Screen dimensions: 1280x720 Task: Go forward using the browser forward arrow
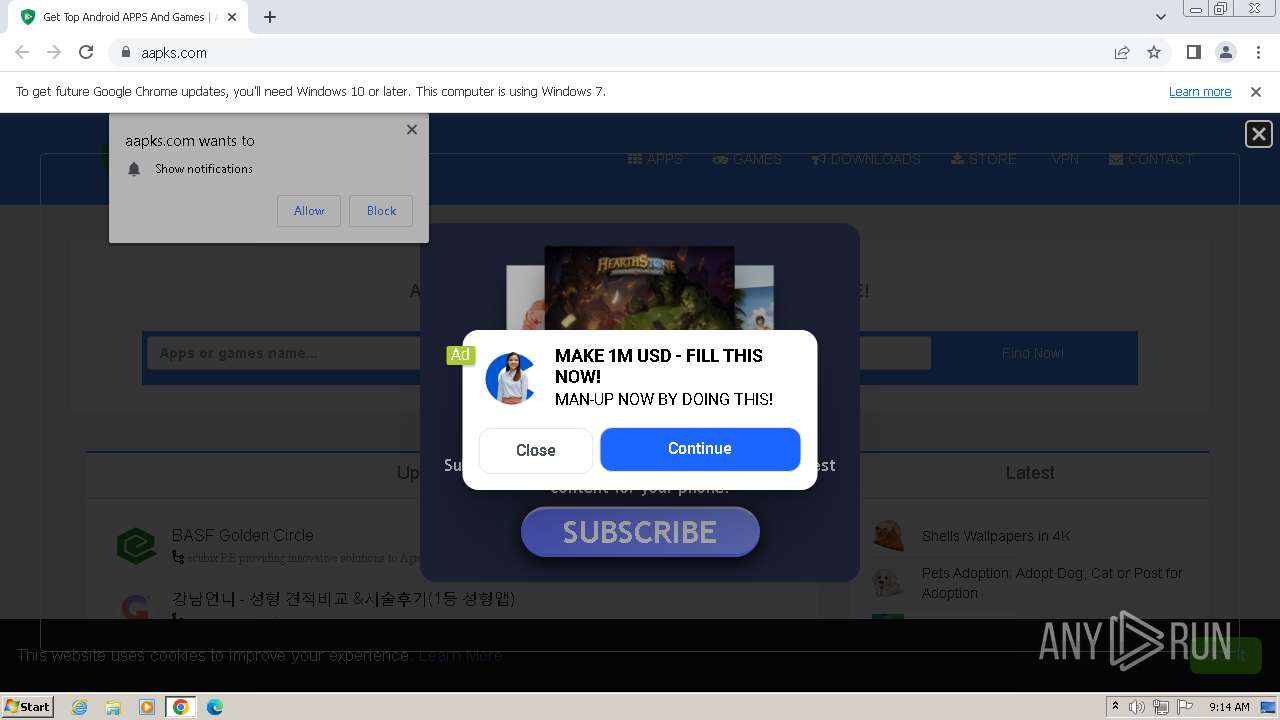coord(54,52)
